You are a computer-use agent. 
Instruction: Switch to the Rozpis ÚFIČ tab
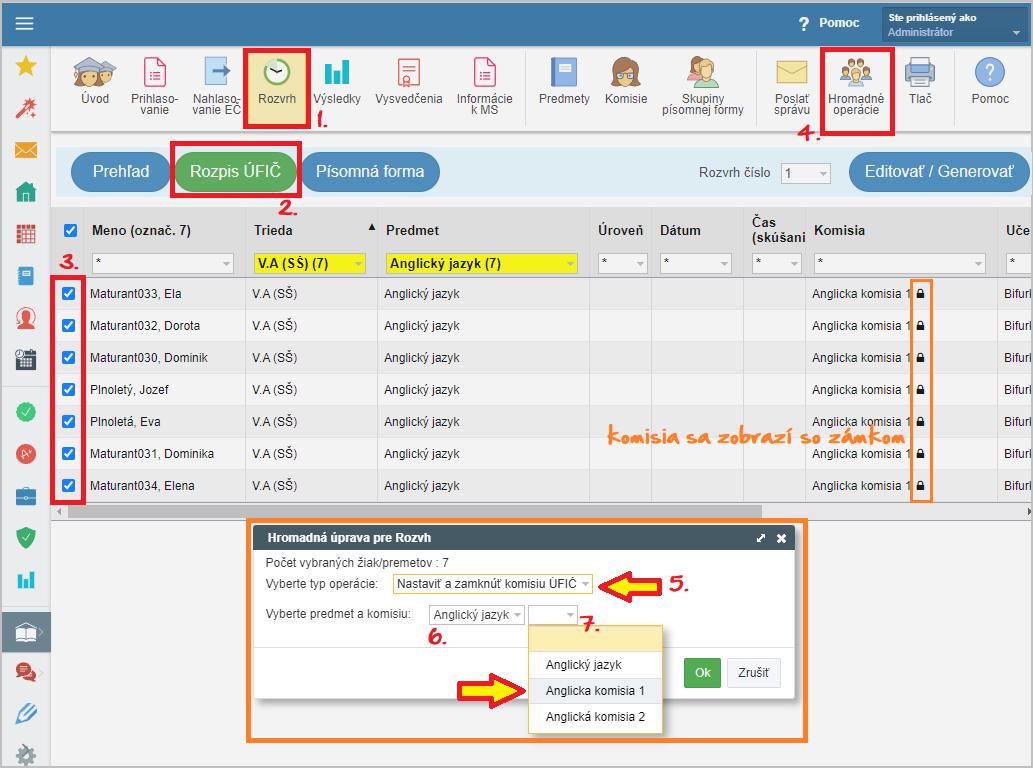[237, 172]
